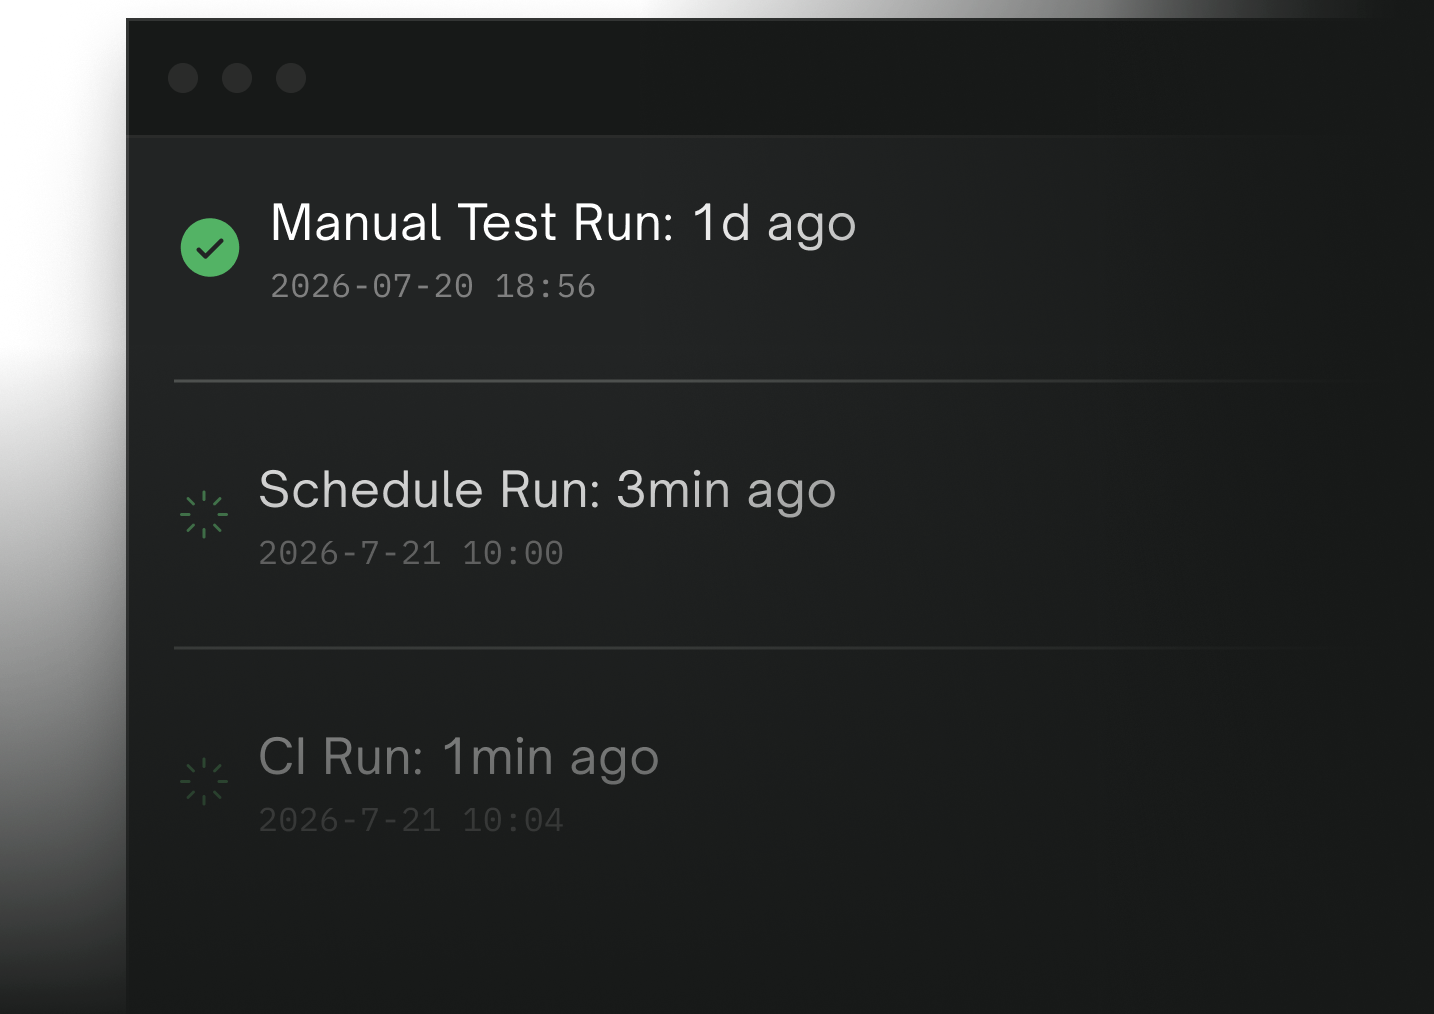Click the word "Manual" in first title
This screenshot has height=1014, width=1434.
[x=356, y=222]
